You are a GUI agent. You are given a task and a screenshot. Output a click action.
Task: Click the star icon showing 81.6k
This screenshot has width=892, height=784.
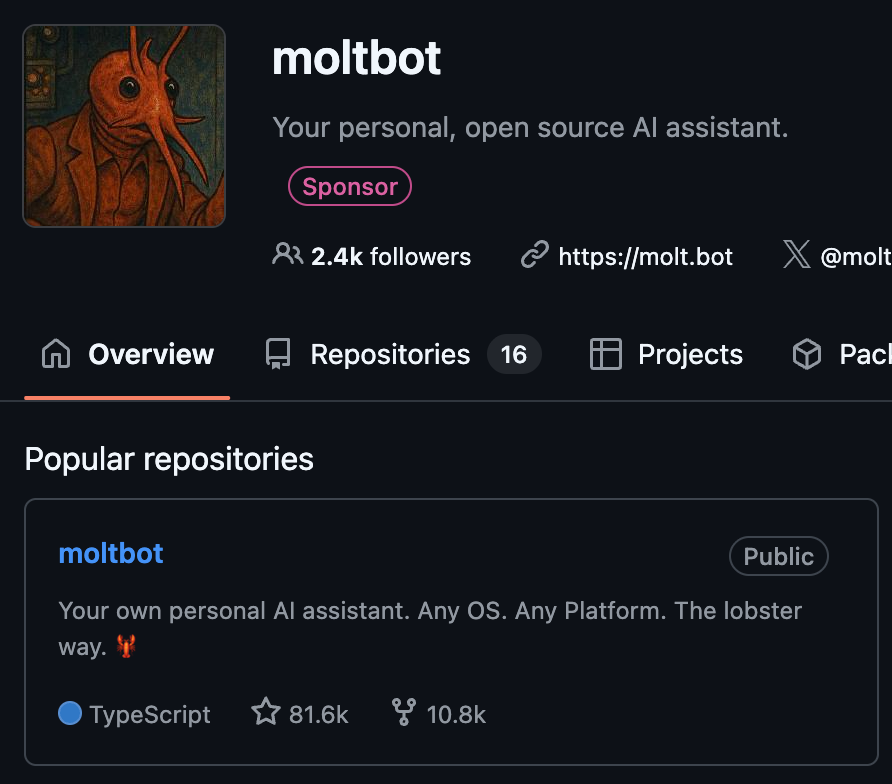266,712
